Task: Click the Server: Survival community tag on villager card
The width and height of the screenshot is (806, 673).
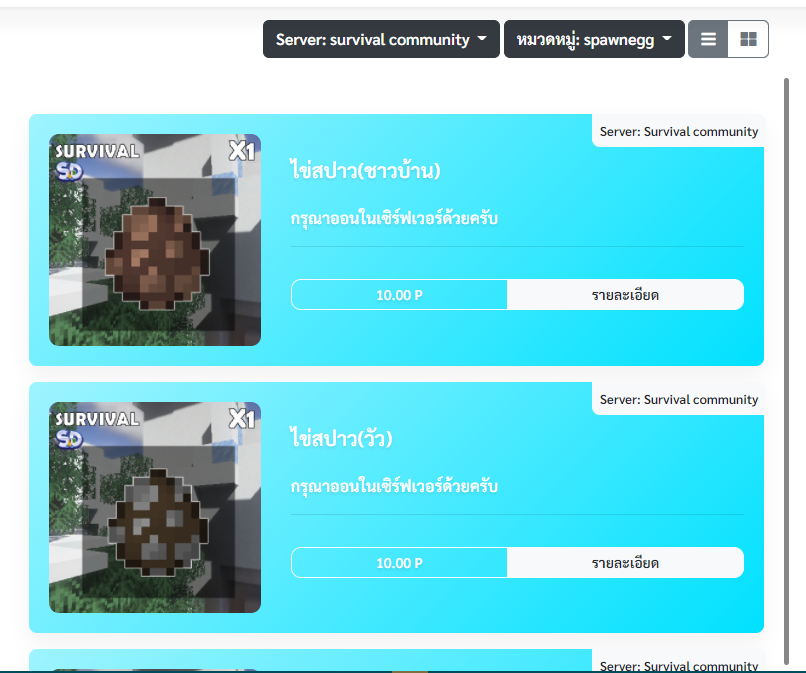Action: (x=679, y=132)
